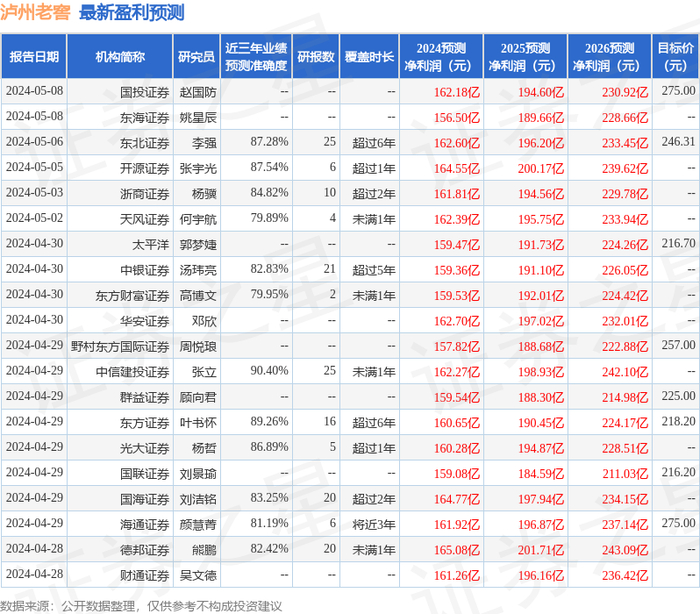The height and width of the screenshot is (614, 700).
Task: Select the 近三年业绩预测准确度 column header
Action: pos(256,56)
